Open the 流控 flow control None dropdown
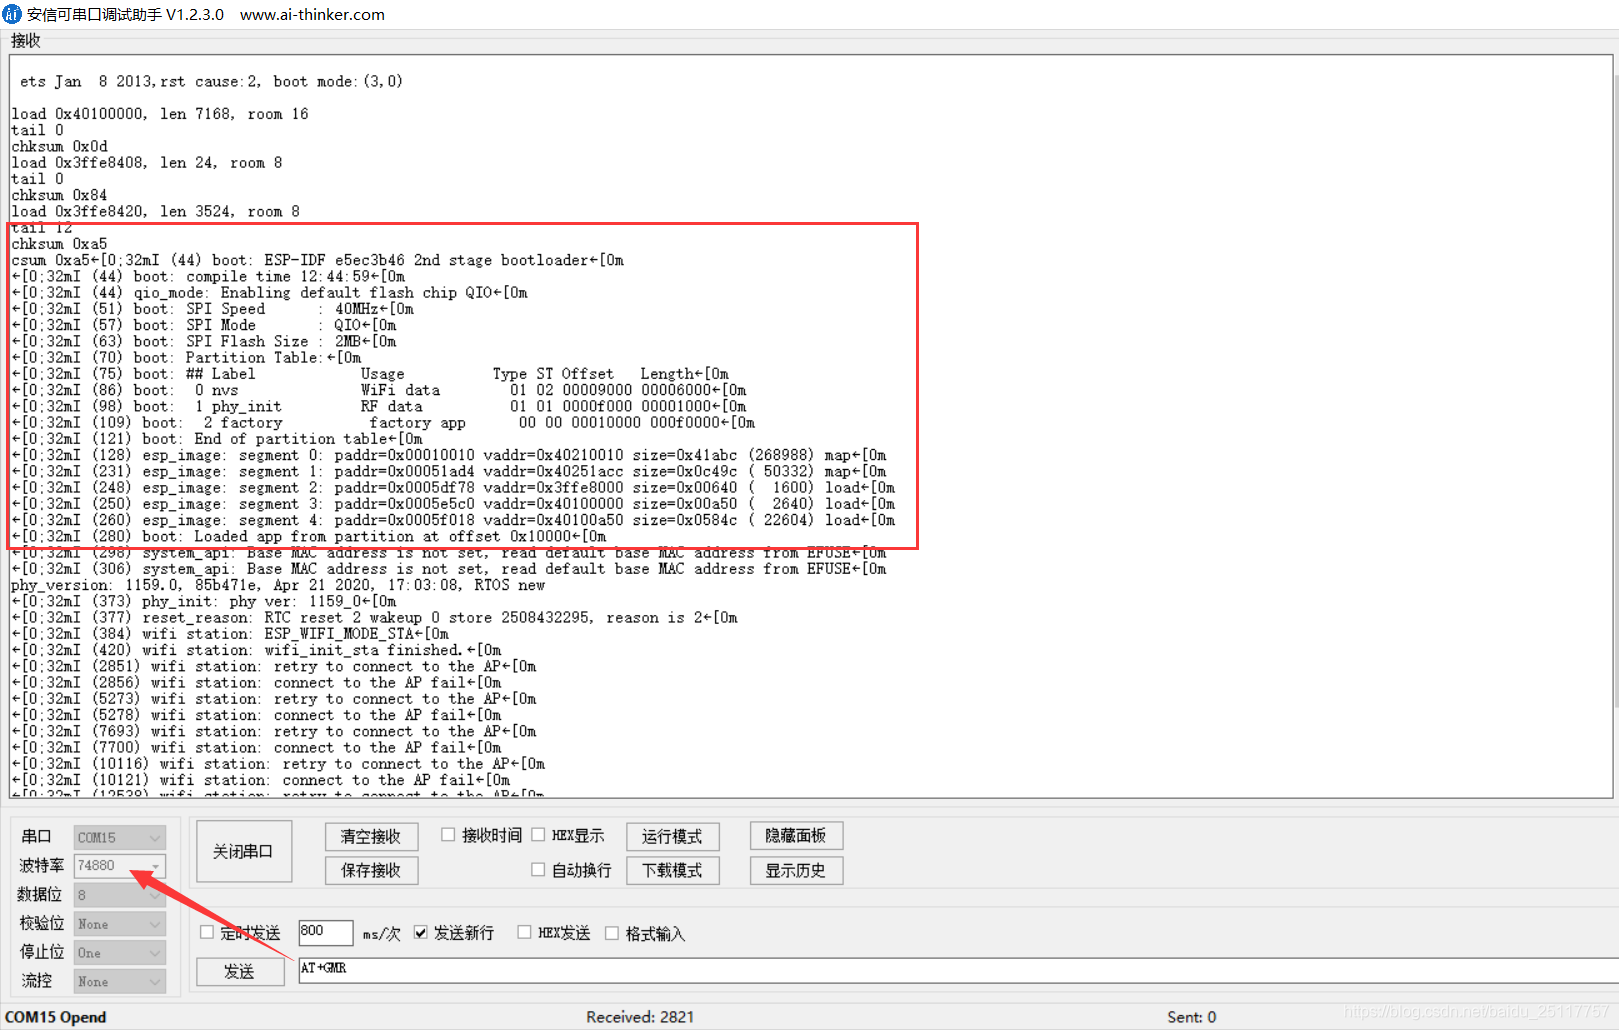 pos(119,982)
